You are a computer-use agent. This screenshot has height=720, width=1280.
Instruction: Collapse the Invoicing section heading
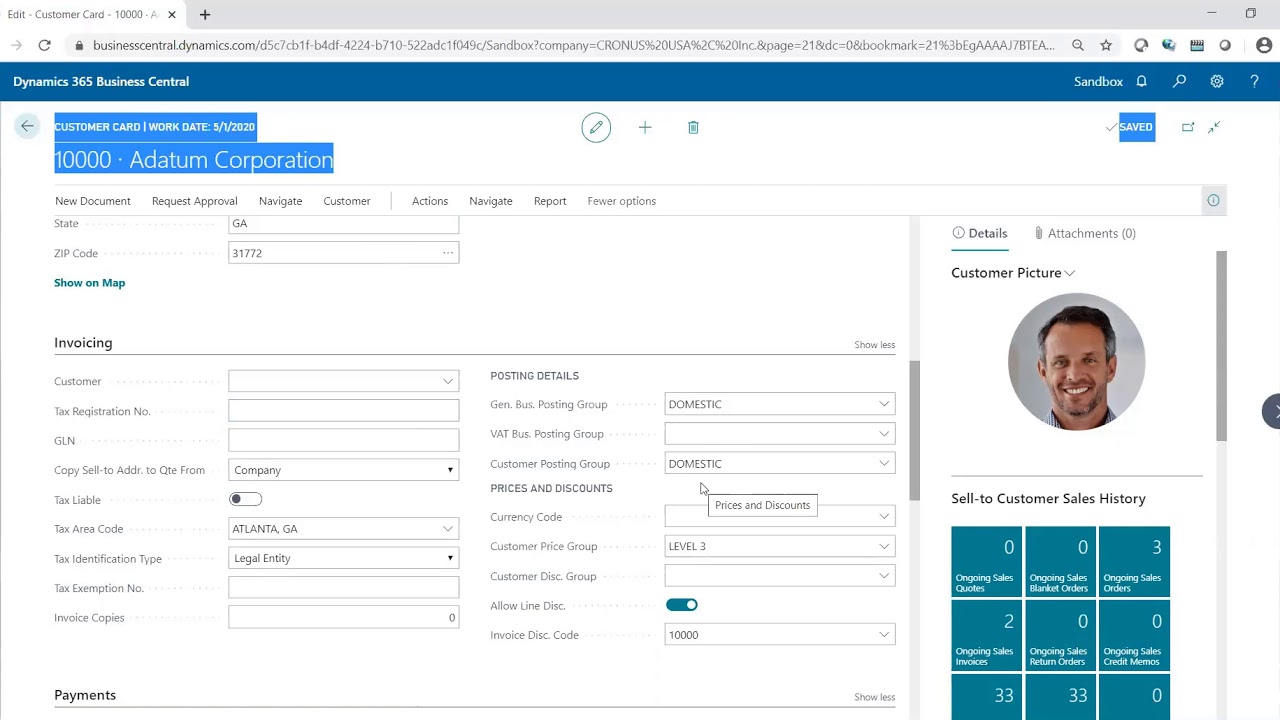(x=83, y=343)
